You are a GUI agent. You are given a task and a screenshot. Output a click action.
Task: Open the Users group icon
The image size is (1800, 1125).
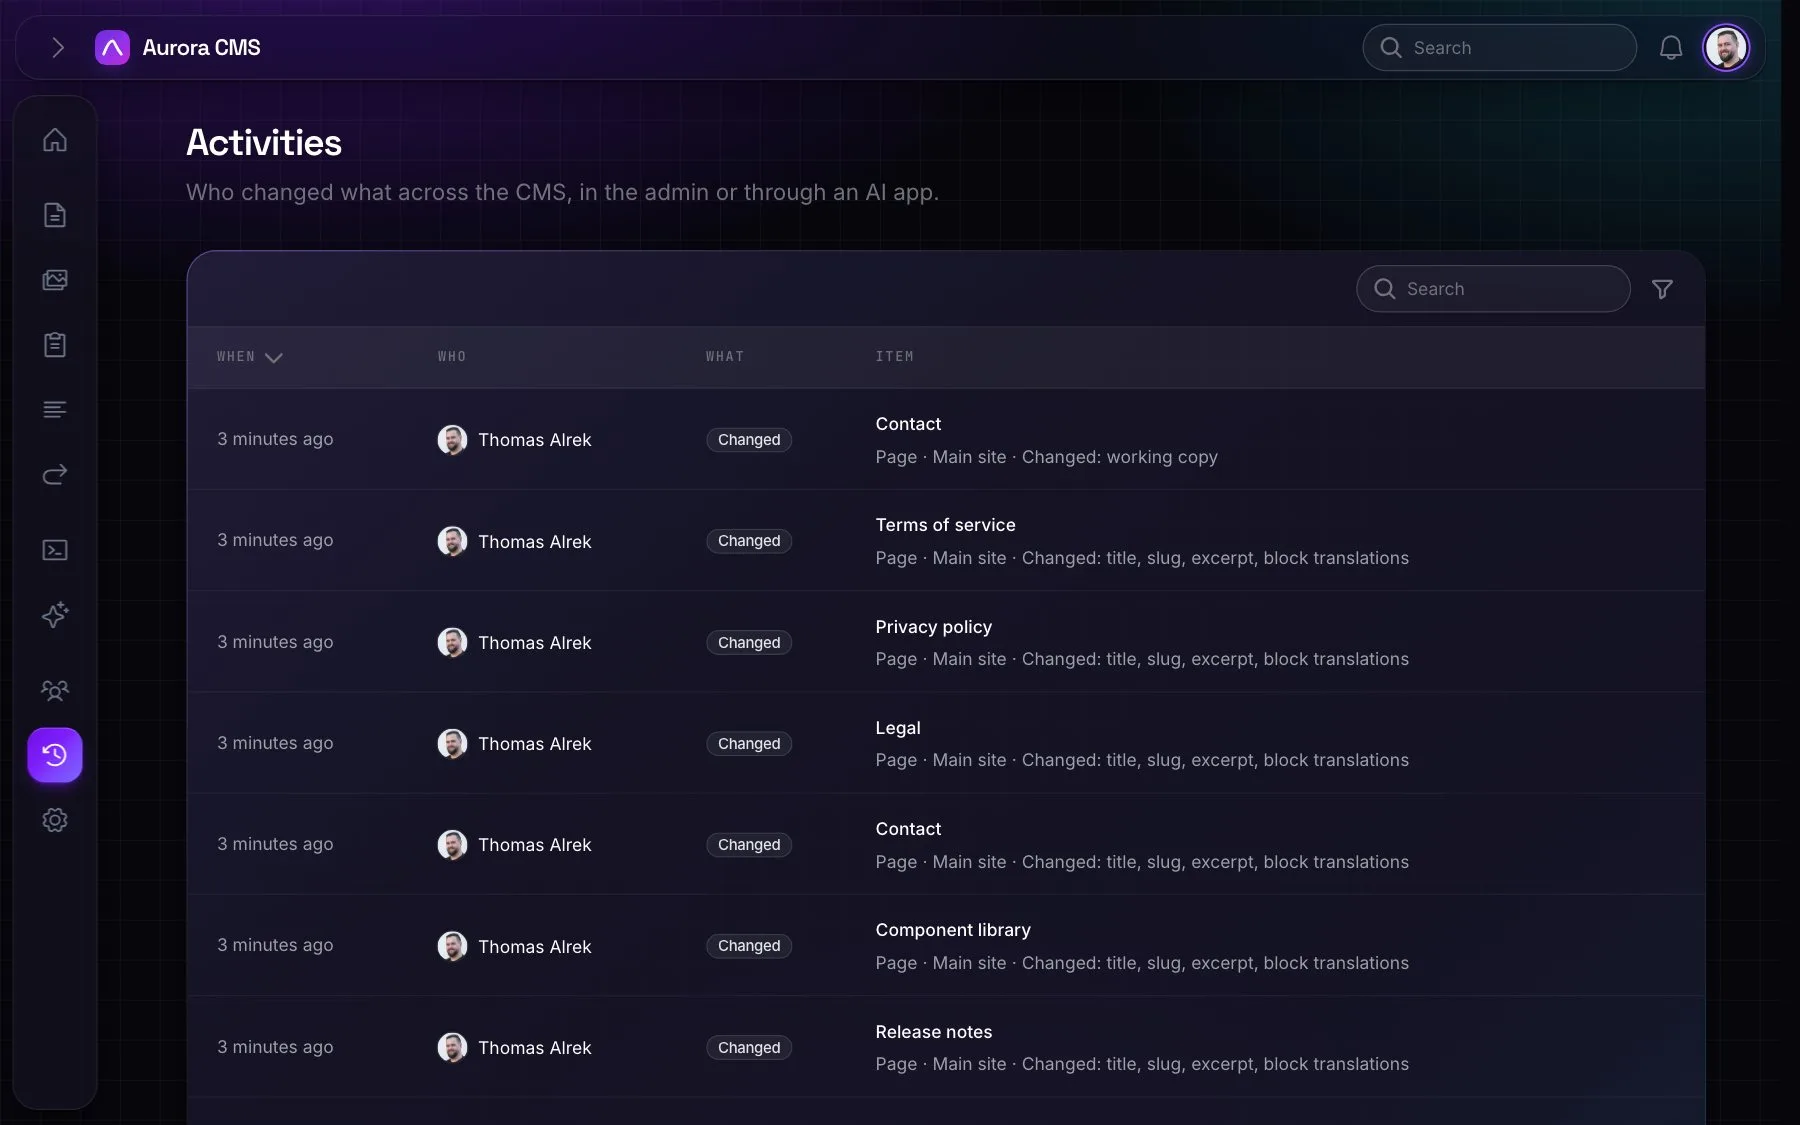point(55,690)
